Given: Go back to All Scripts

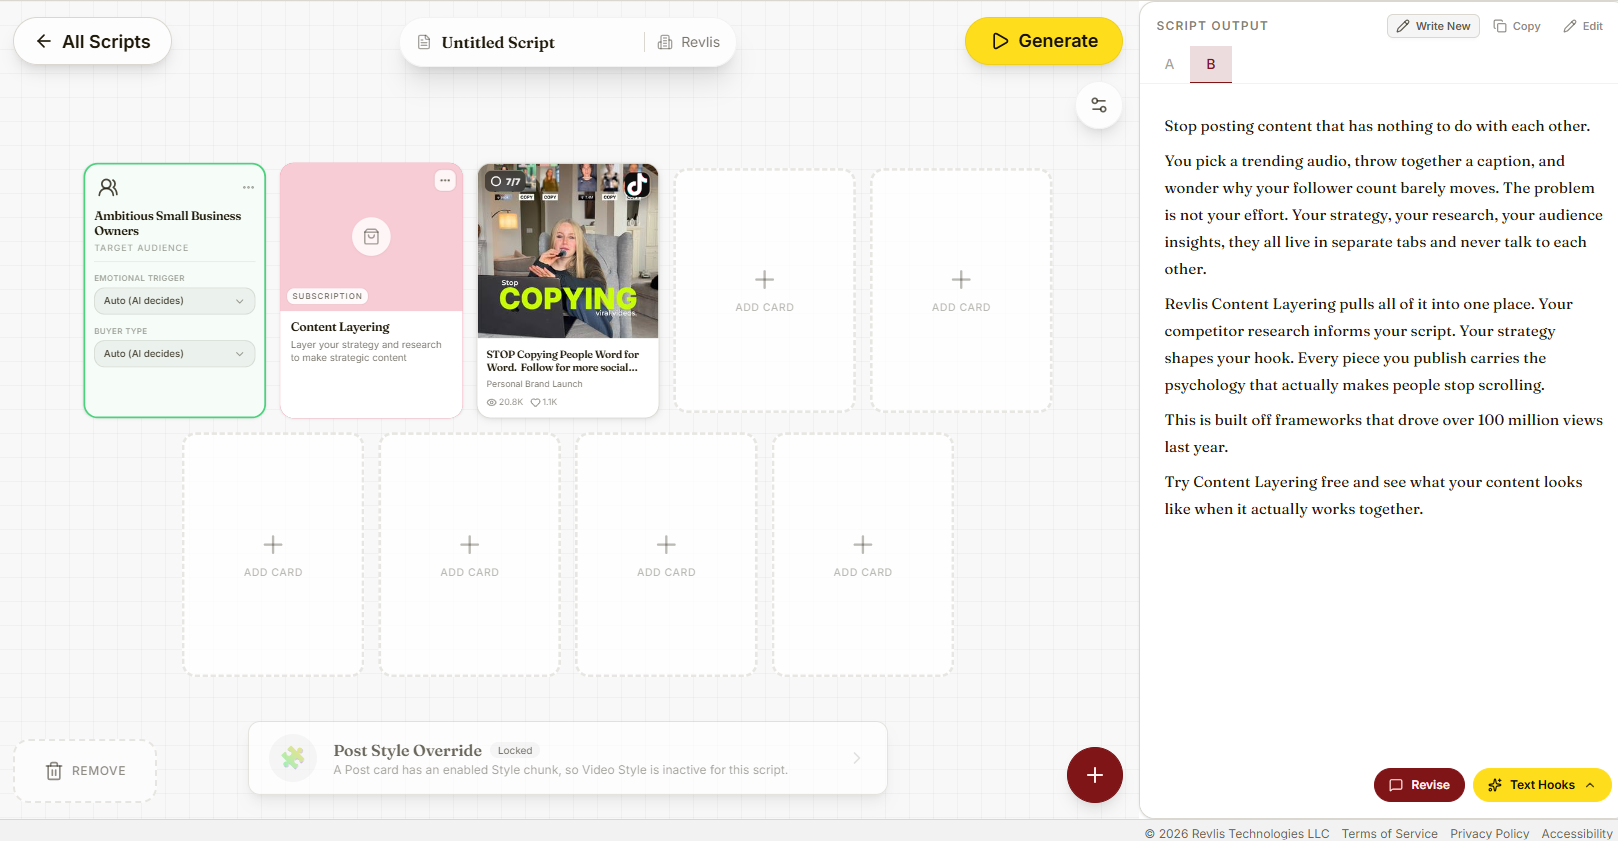Looking at the screenshot, I should [92, 41].
